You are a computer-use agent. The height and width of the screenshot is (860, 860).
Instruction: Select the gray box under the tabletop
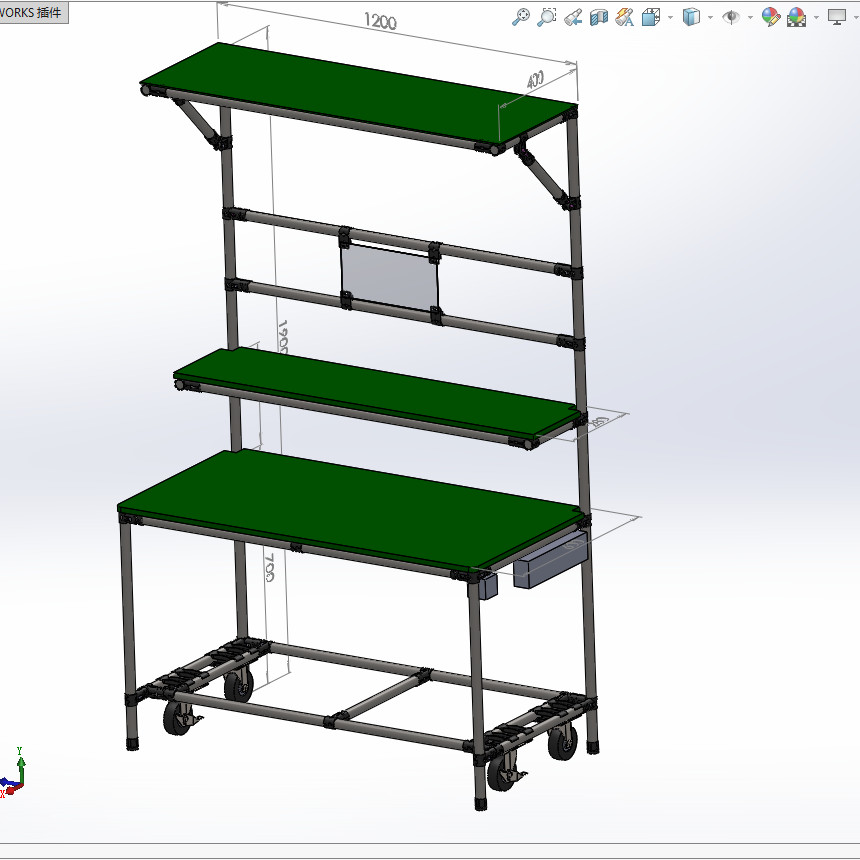click(550, 559)
